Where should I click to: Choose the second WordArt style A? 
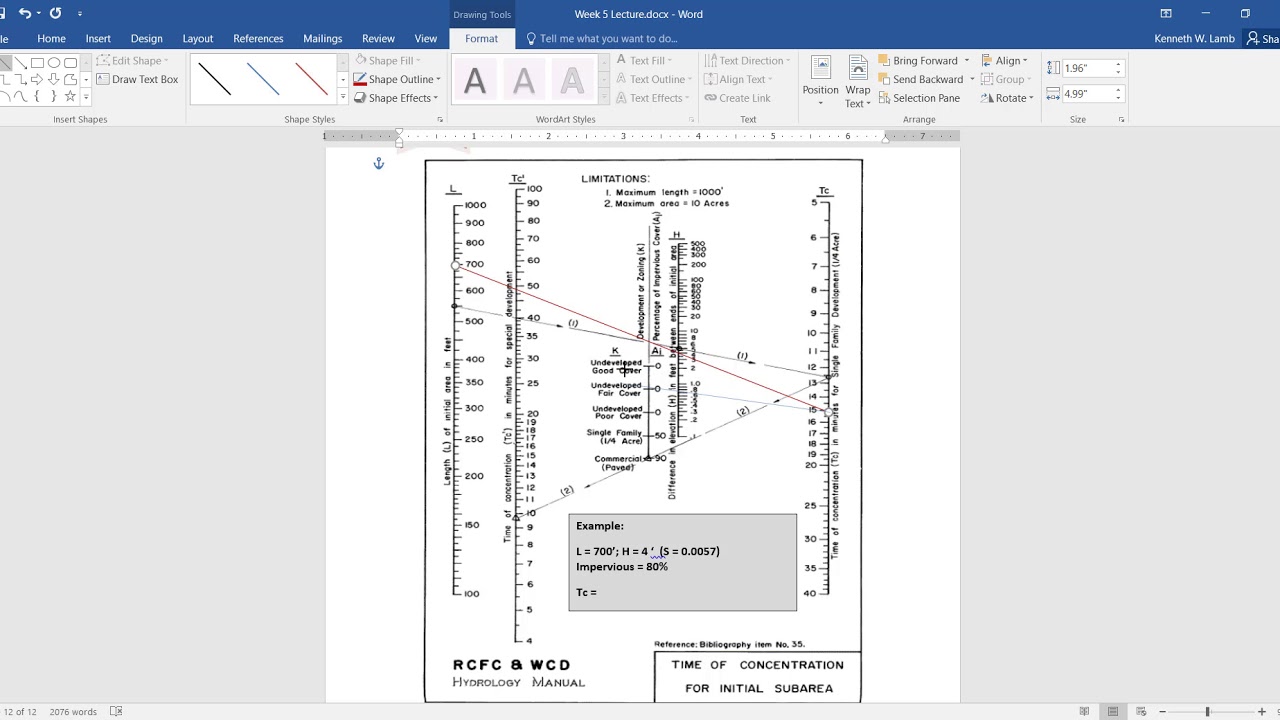click(x=523, y=80)
